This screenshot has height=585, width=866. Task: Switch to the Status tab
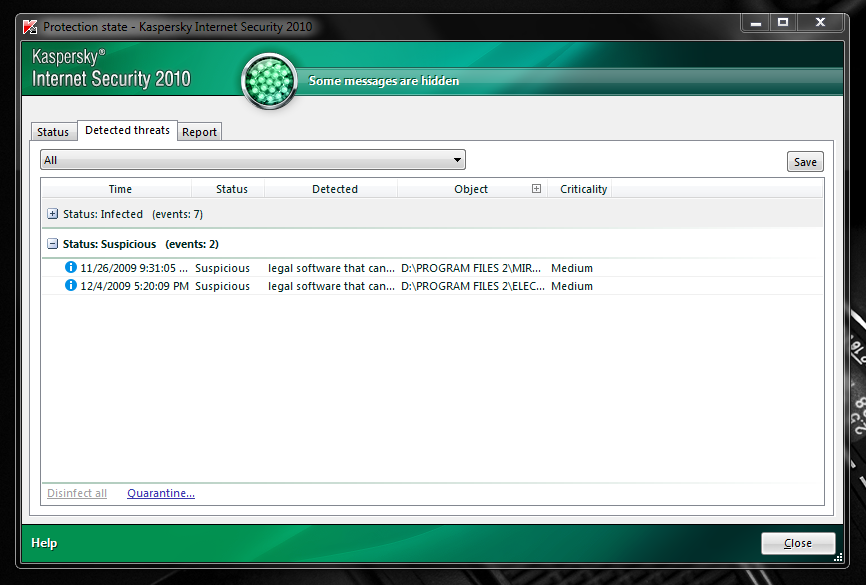(53, 132)
